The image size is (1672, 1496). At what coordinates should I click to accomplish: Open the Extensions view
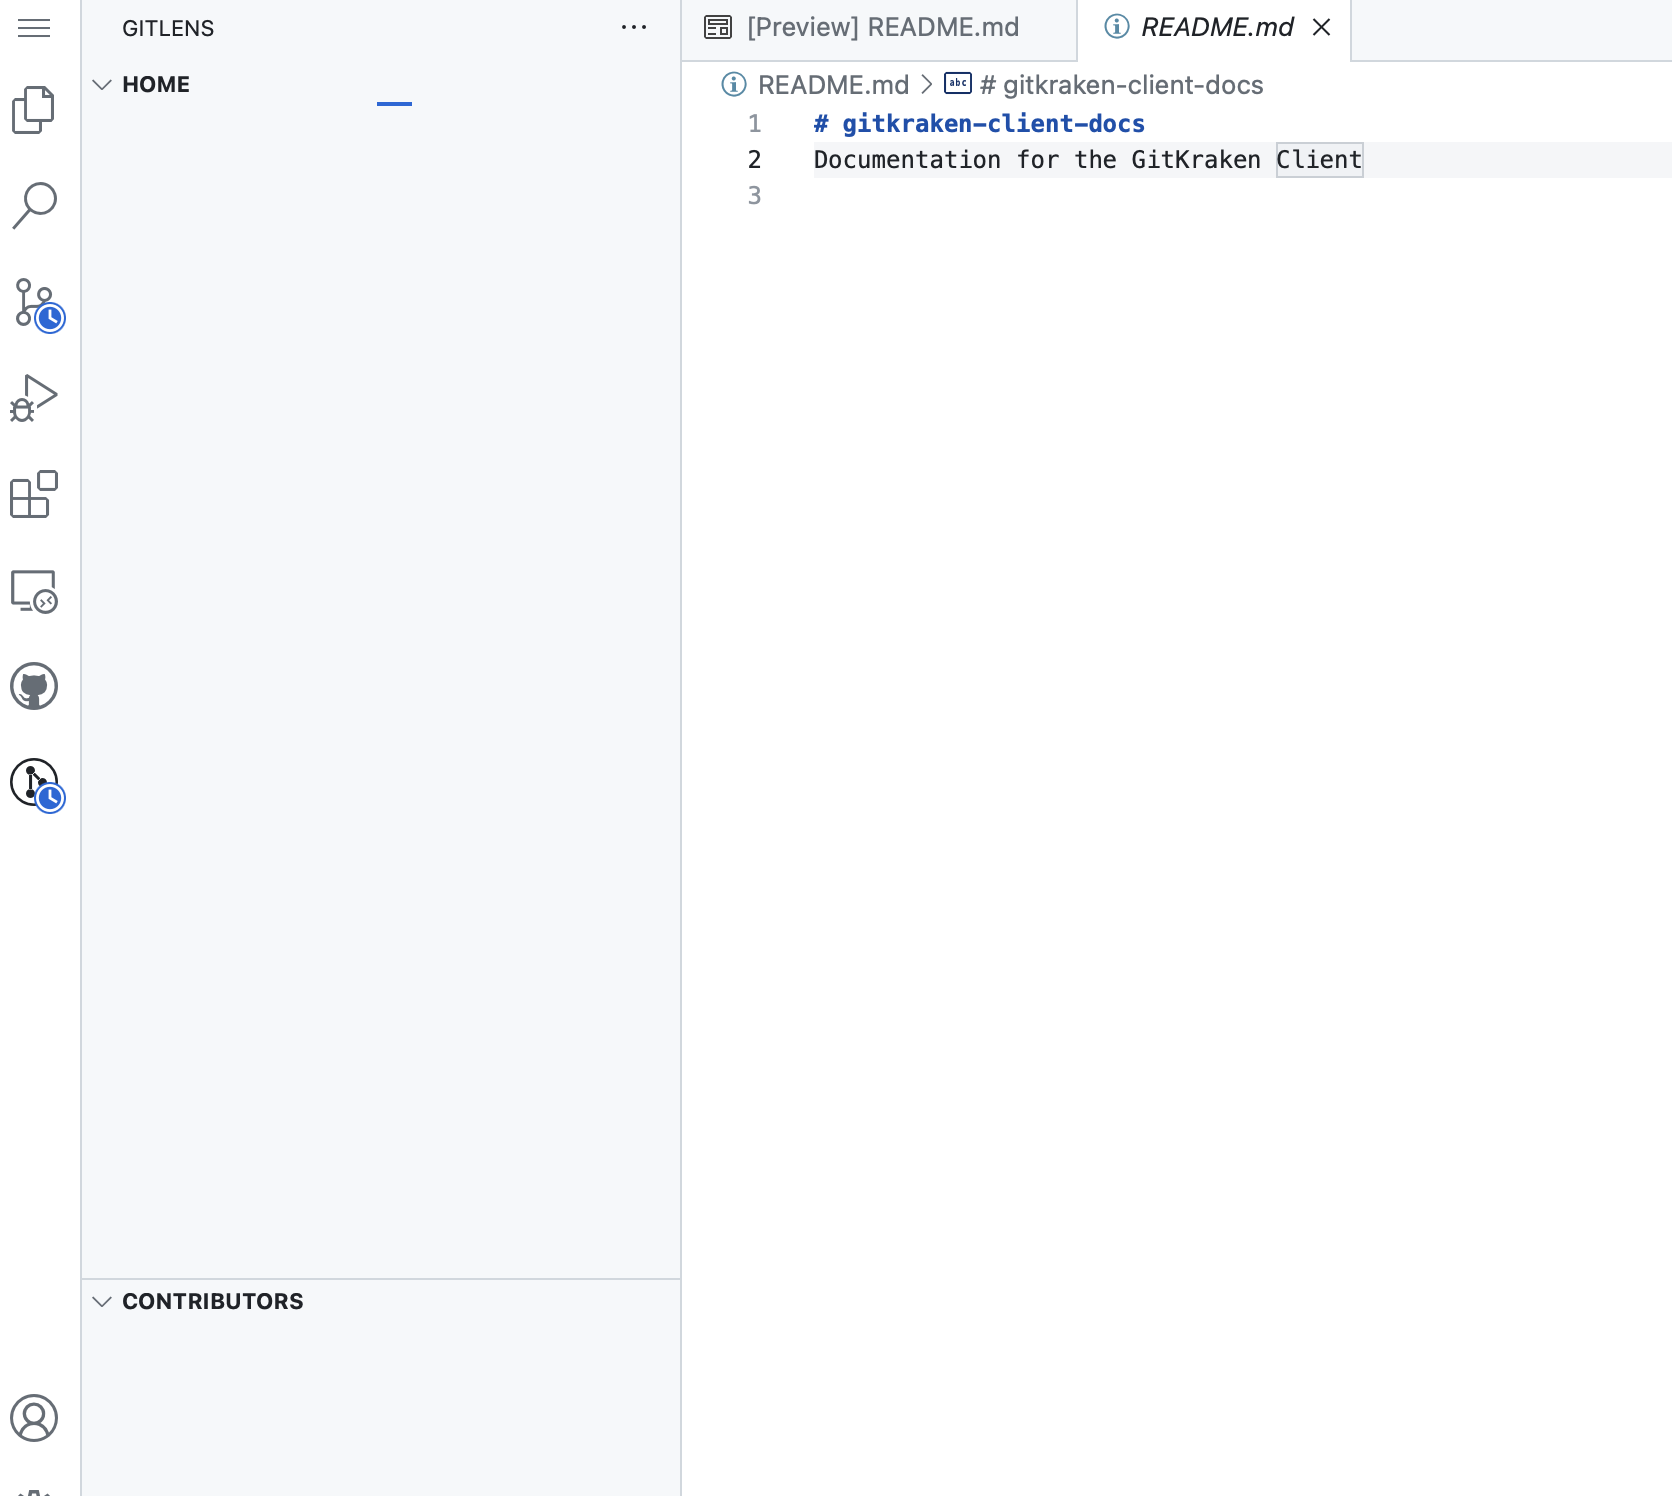pyautogui.click(x=33, y=495)
